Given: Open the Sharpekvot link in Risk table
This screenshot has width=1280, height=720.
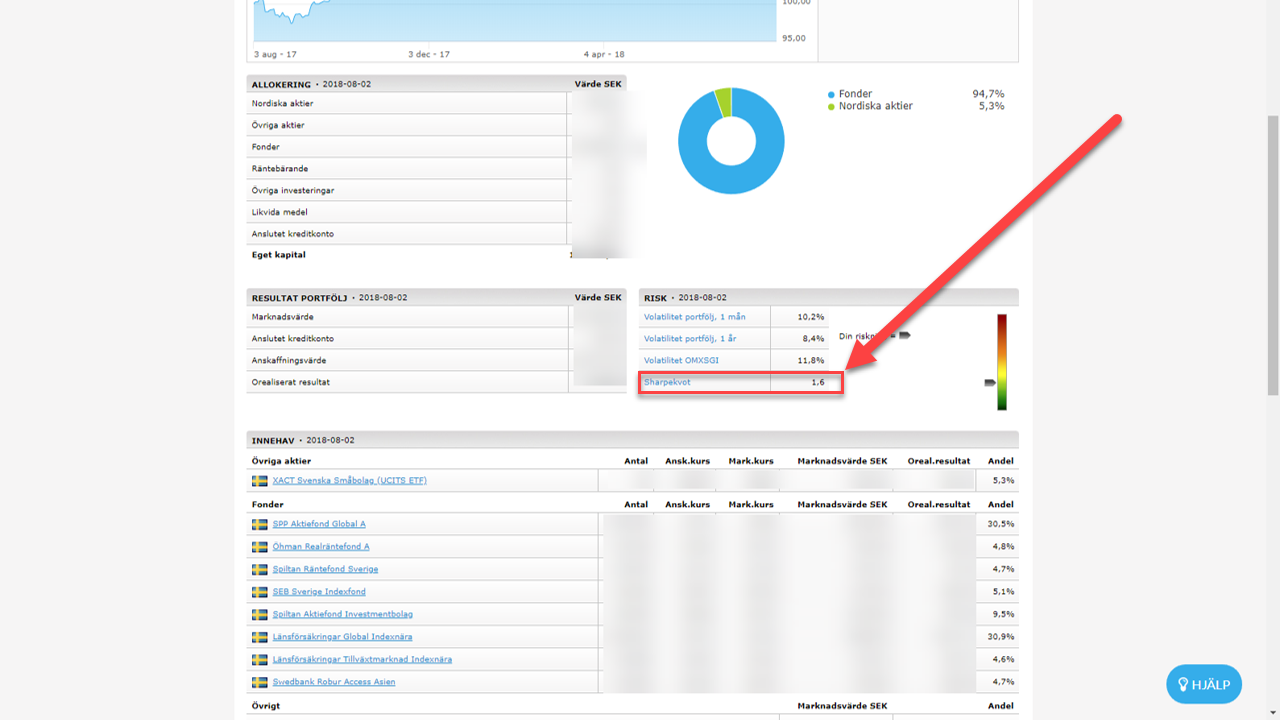Looking at the screenshot, I should [667, 382].
